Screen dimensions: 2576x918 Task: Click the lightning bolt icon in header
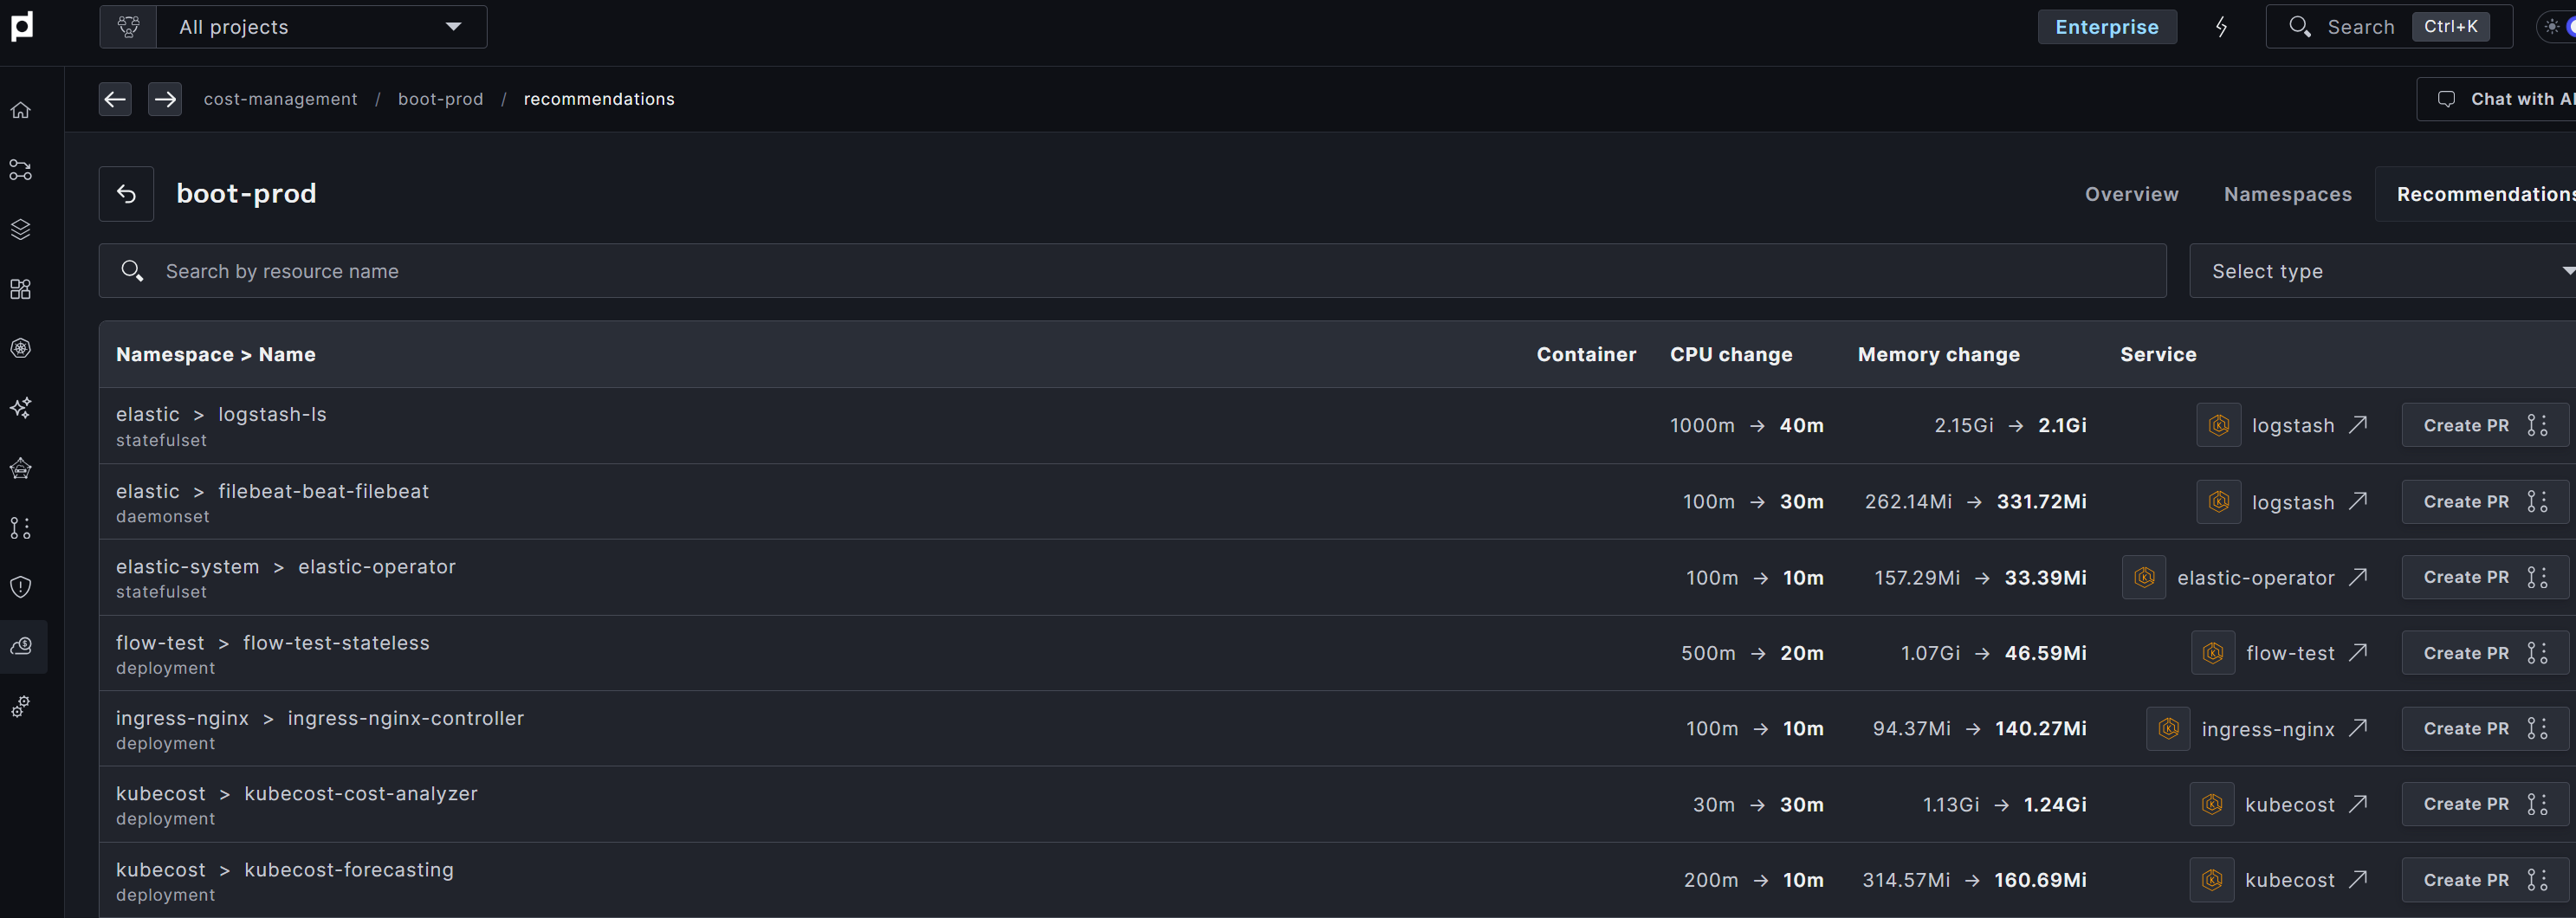[x=2221, y=27]
